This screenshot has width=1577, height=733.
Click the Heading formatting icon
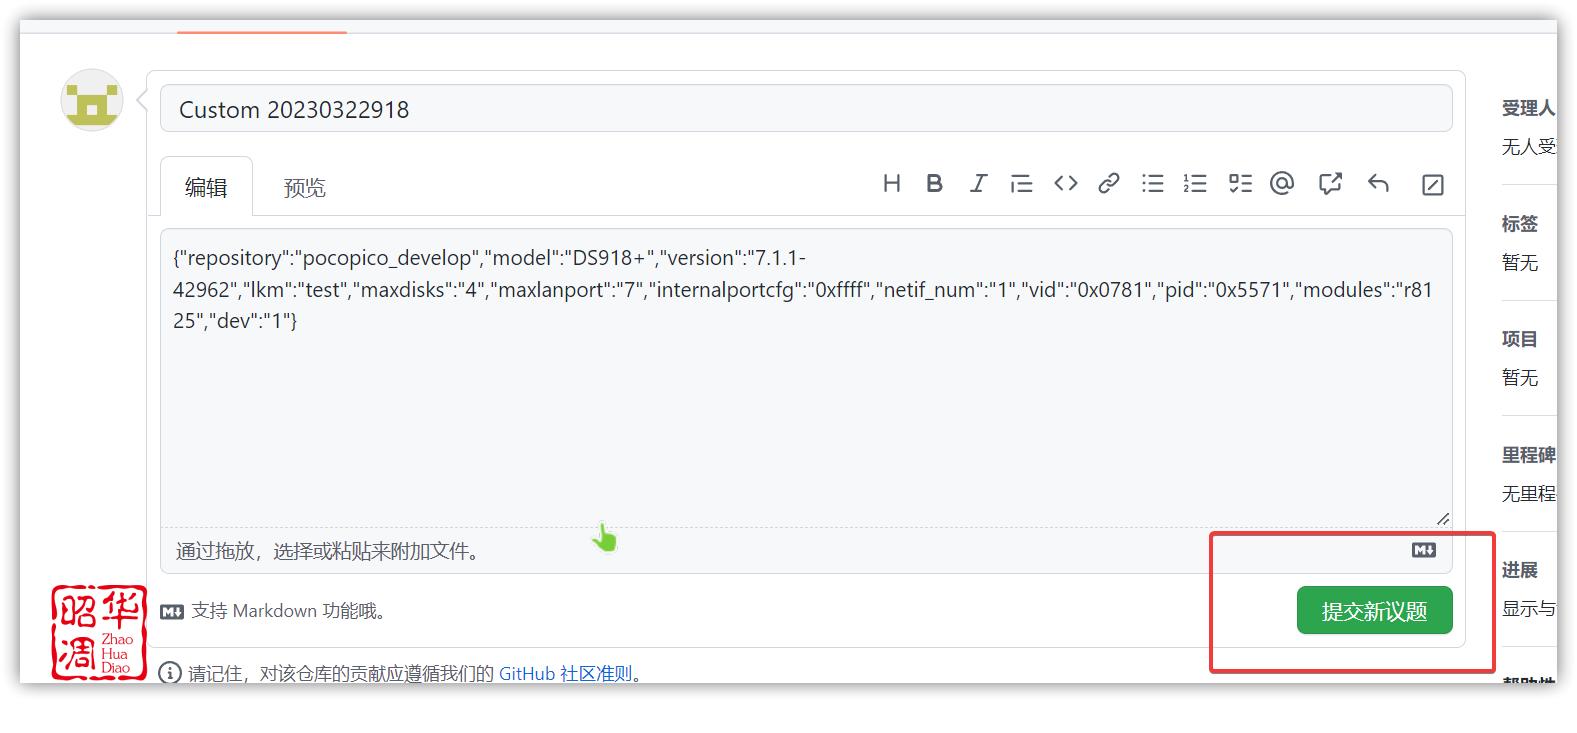pyautogui.click(x=892, y=184)
